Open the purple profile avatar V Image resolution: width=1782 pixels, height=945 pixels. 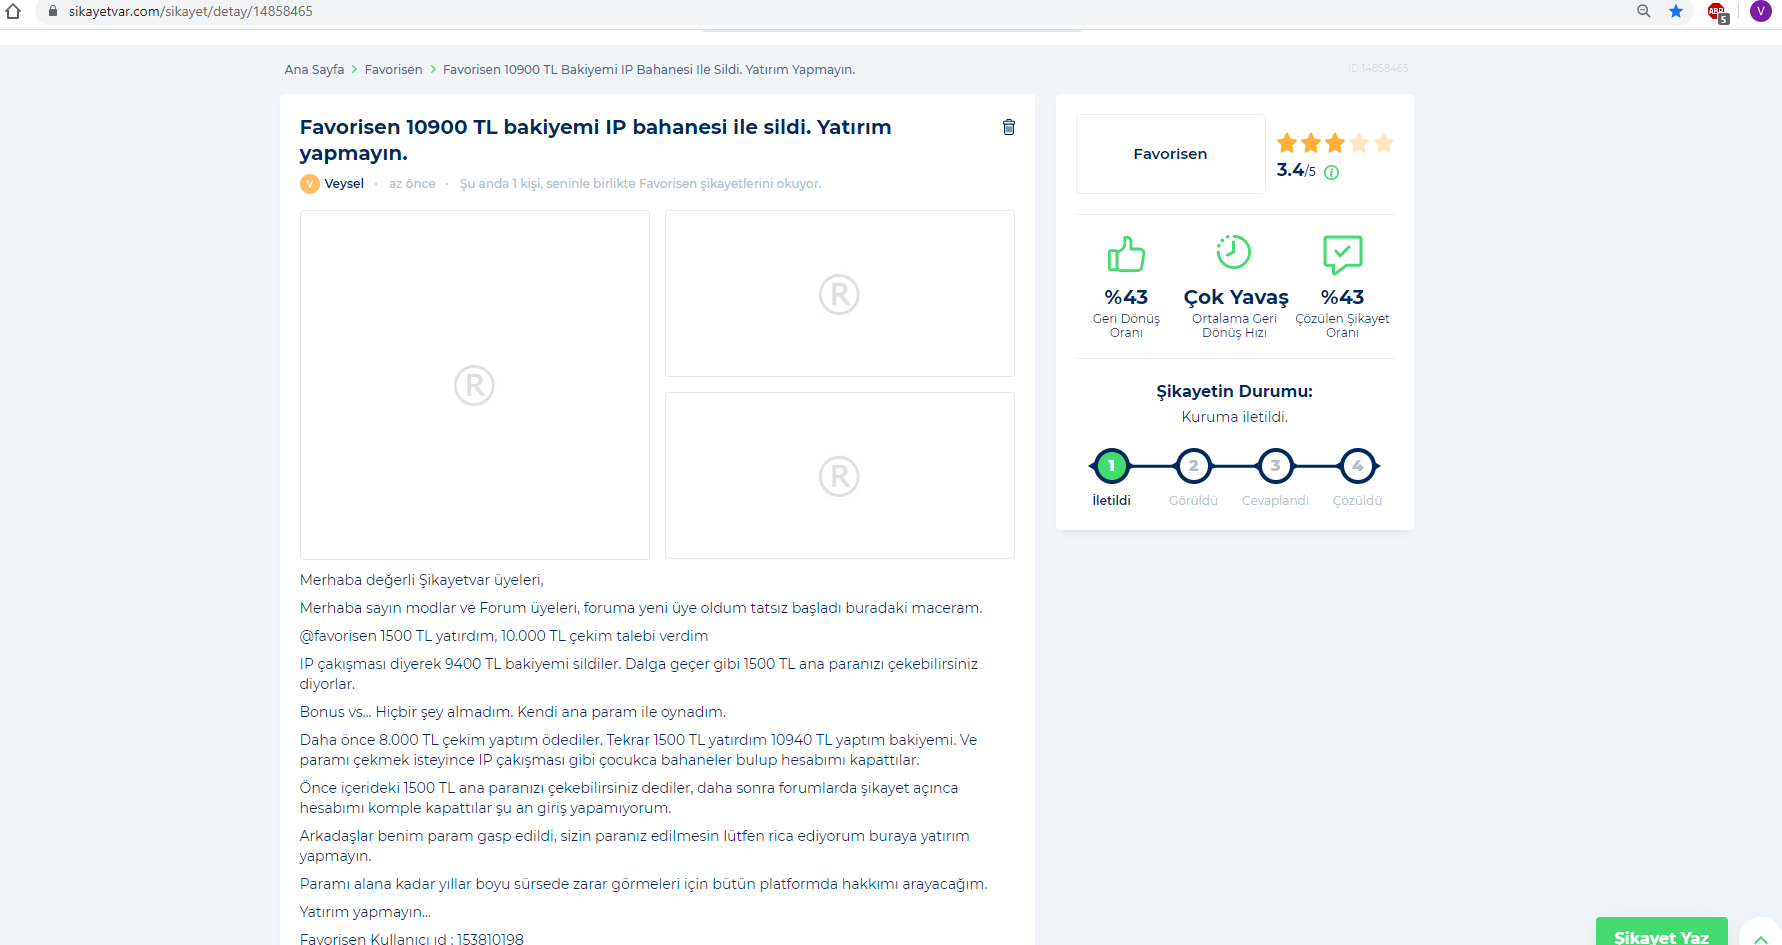click(x=1761, y=11)
